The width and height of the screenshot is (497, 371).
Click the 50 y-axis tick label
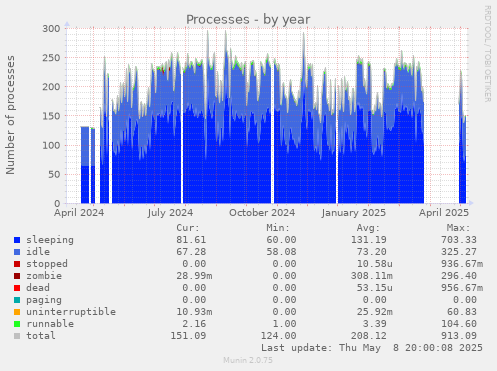point(54,174)
